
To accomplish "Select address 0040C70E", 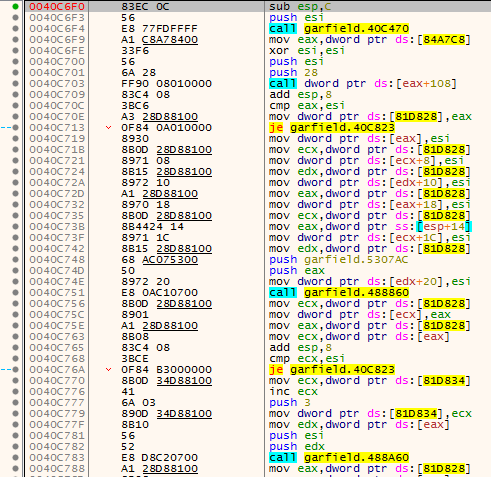I will (57, 117).
